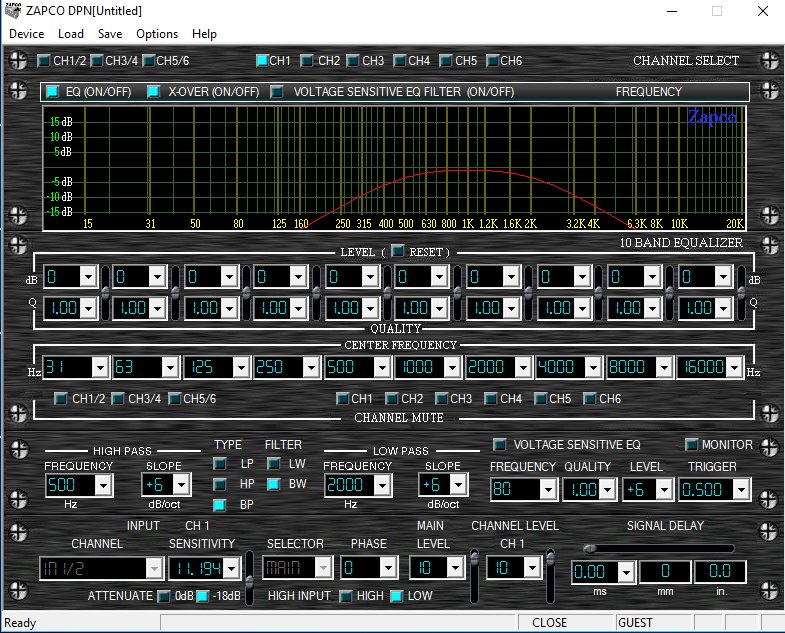The image size is (785, 633).
Task: Open the MAIN LEVEL dropdown
Action: [x=455, y=567]
